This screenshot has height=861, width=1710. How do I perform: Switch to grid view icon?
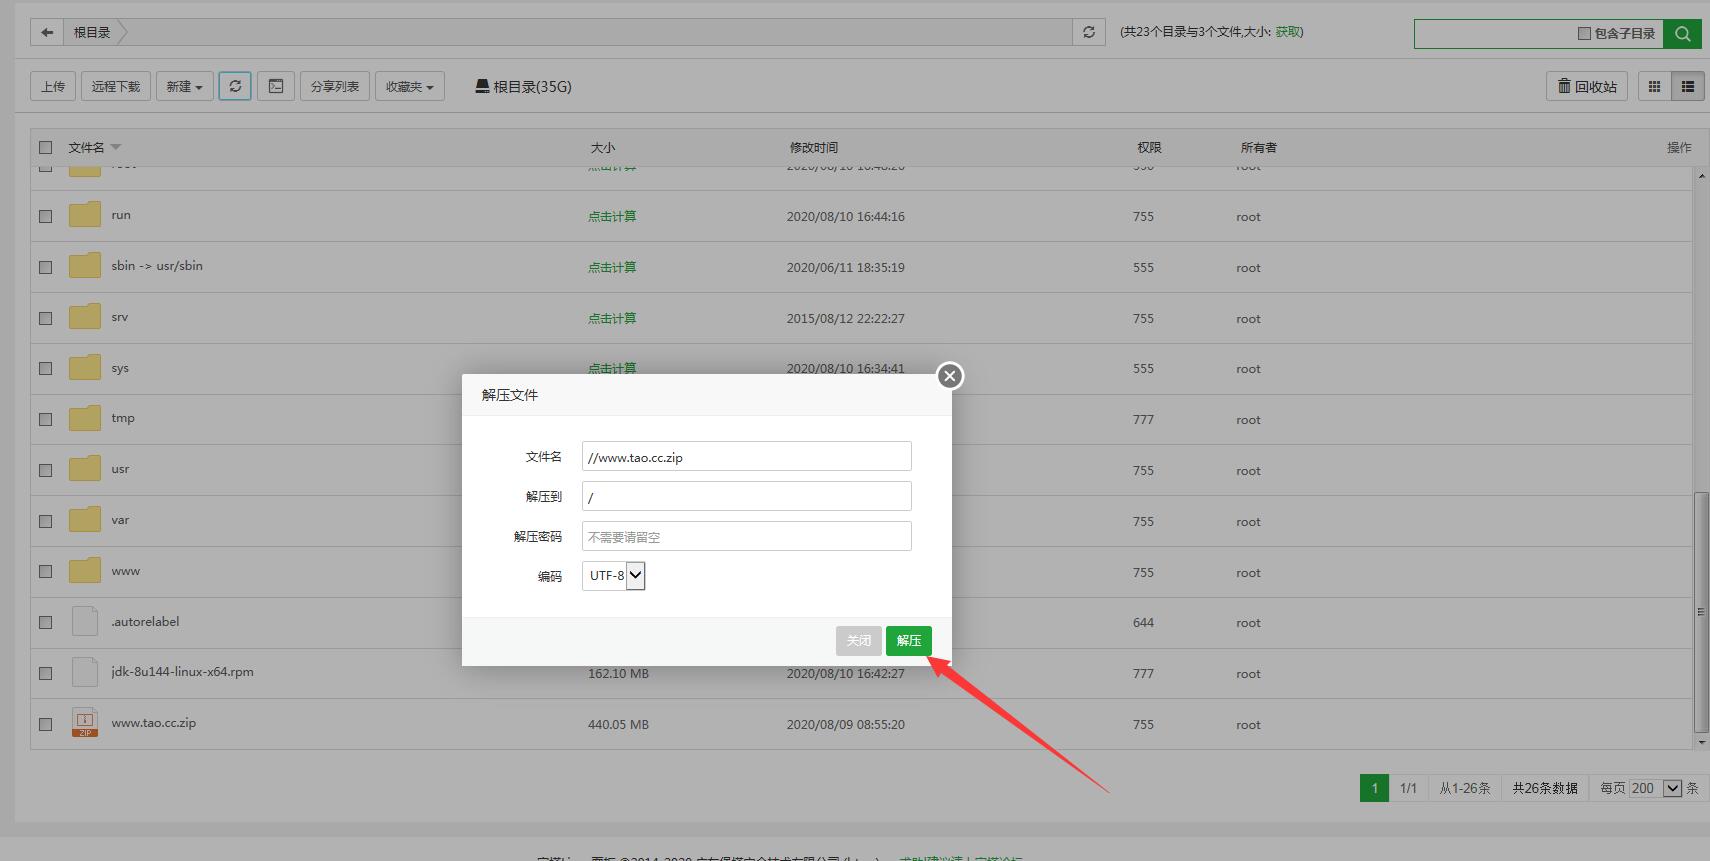click(x=1654, y=86)
